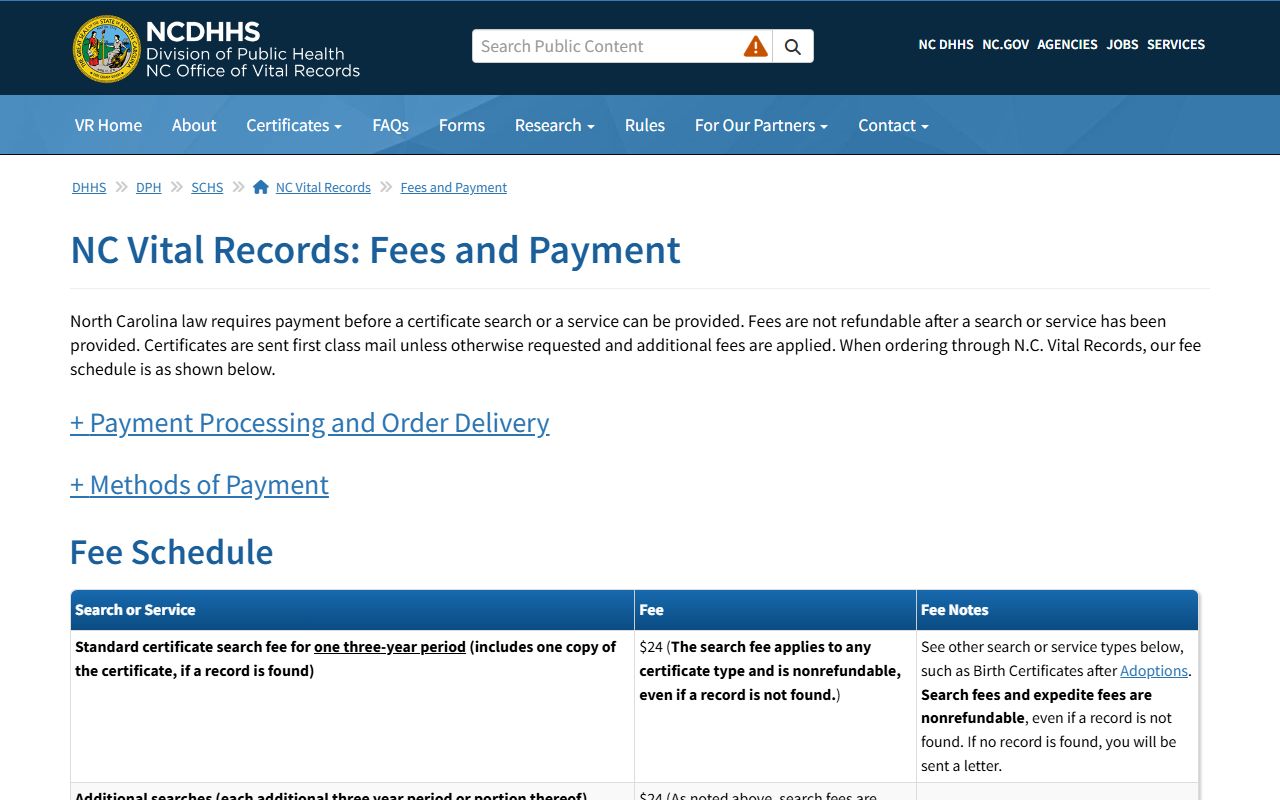
Task: Click 'one three-year period' underlined text
Action: pos(390,647)
